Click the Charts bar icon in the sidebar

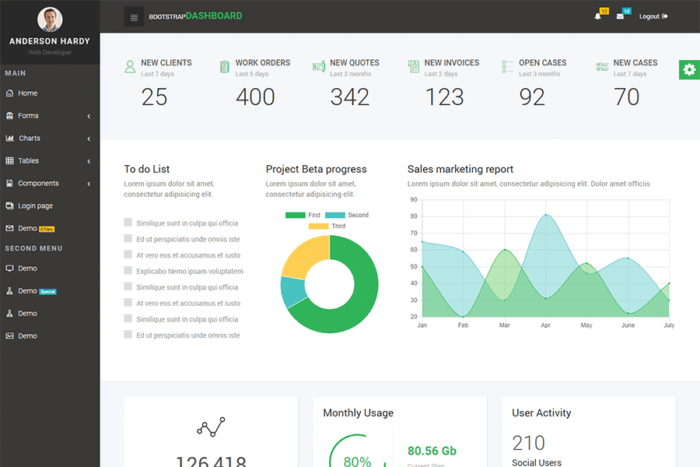click(9, 138)
